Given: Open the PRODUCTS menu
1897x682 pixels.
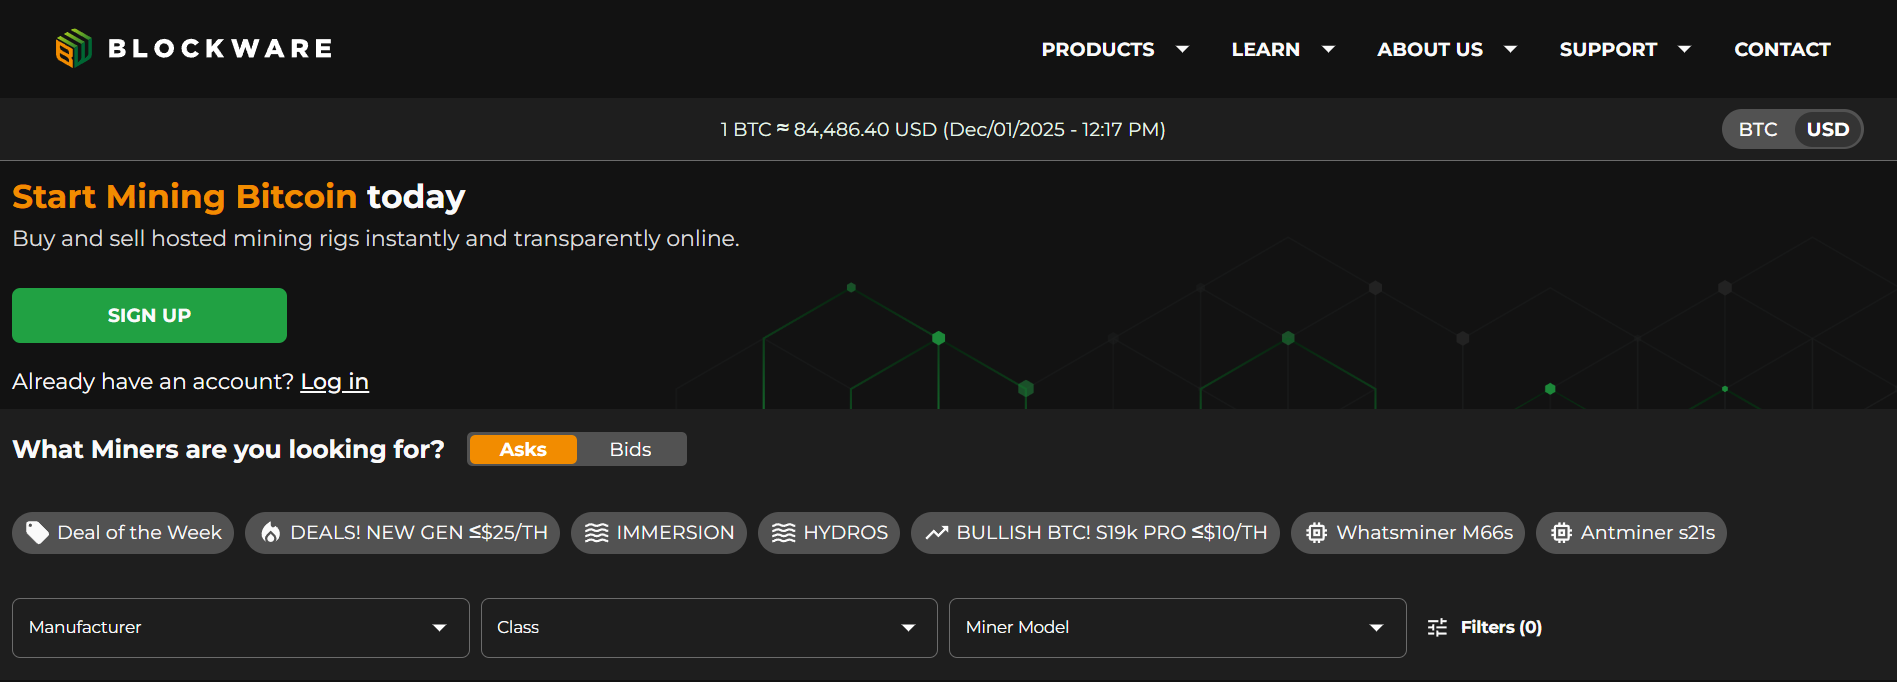Looking at the screenshot, I should tap(1097, 49).
